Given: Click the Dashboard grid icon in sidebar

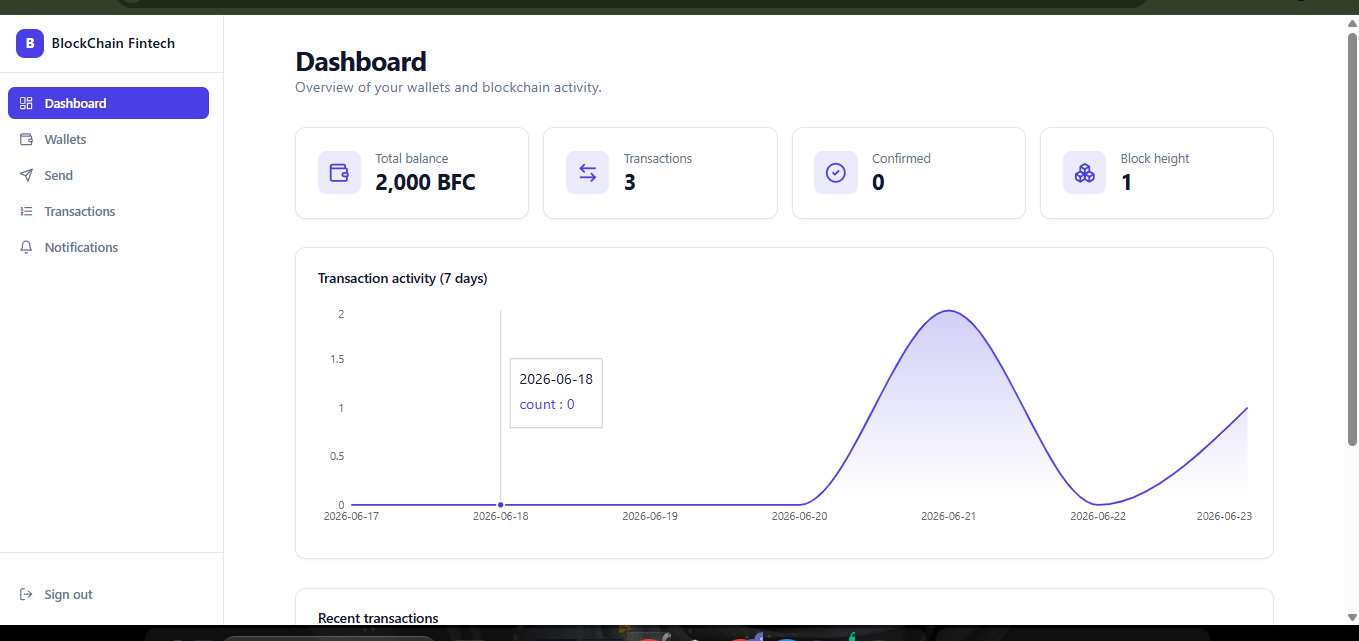Looking at the screenshot, I should [27, 103].
